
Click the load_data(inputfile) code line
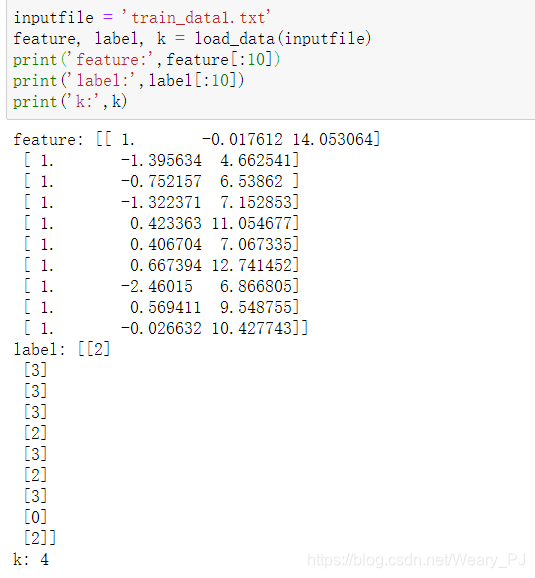point(192,39)
